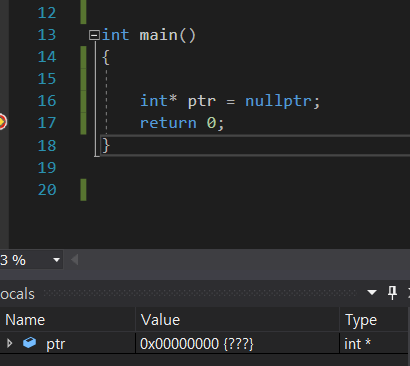The width and height of the screenshot is (410, 366).
Task: Click the Locals panel title
Action: point(17,294)
